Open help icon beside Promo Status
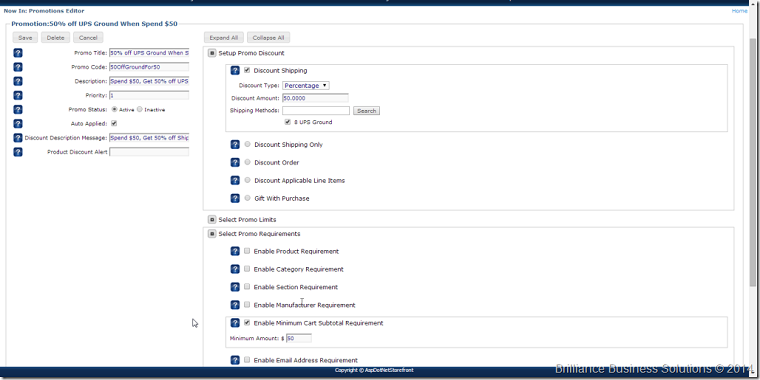760x380 pixels. 18,110
